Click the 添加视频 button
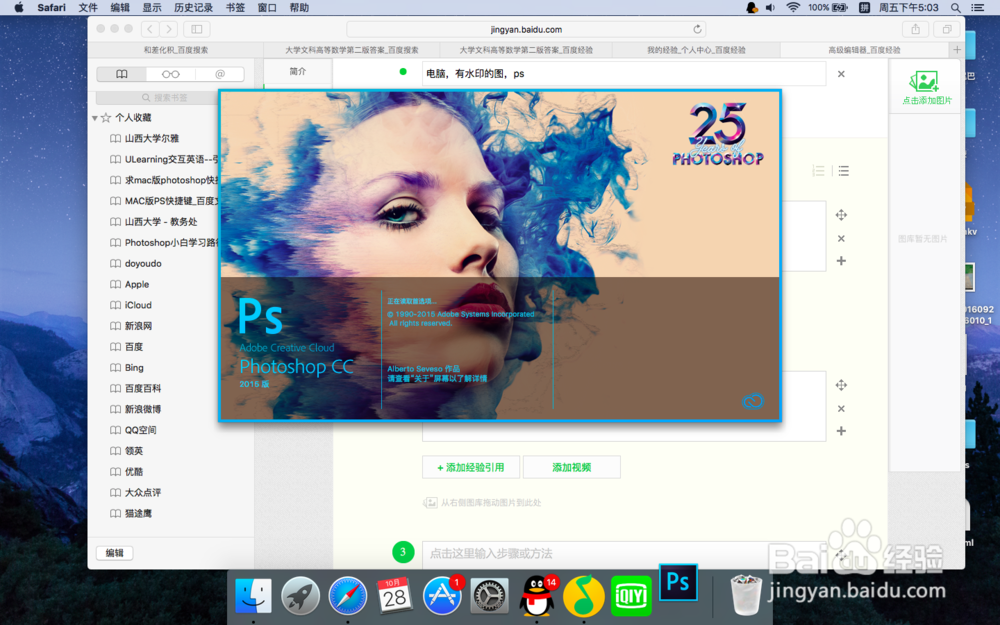The height and width of the screenshot is (625, 1000). [x=571, y=467]
